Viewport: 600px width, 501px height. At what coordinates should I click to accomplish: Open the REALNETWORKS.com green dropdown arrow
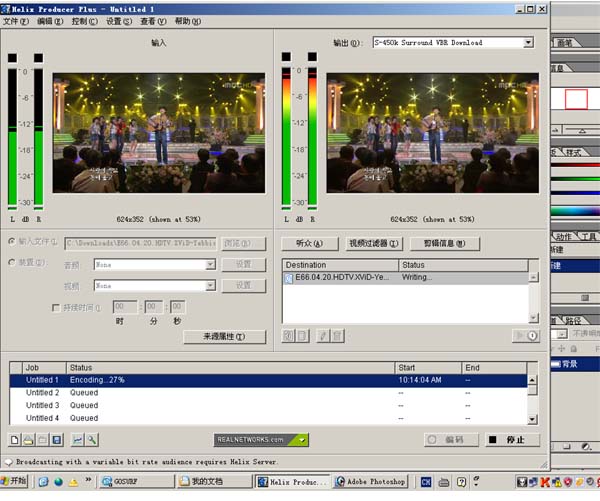point(302,440)
